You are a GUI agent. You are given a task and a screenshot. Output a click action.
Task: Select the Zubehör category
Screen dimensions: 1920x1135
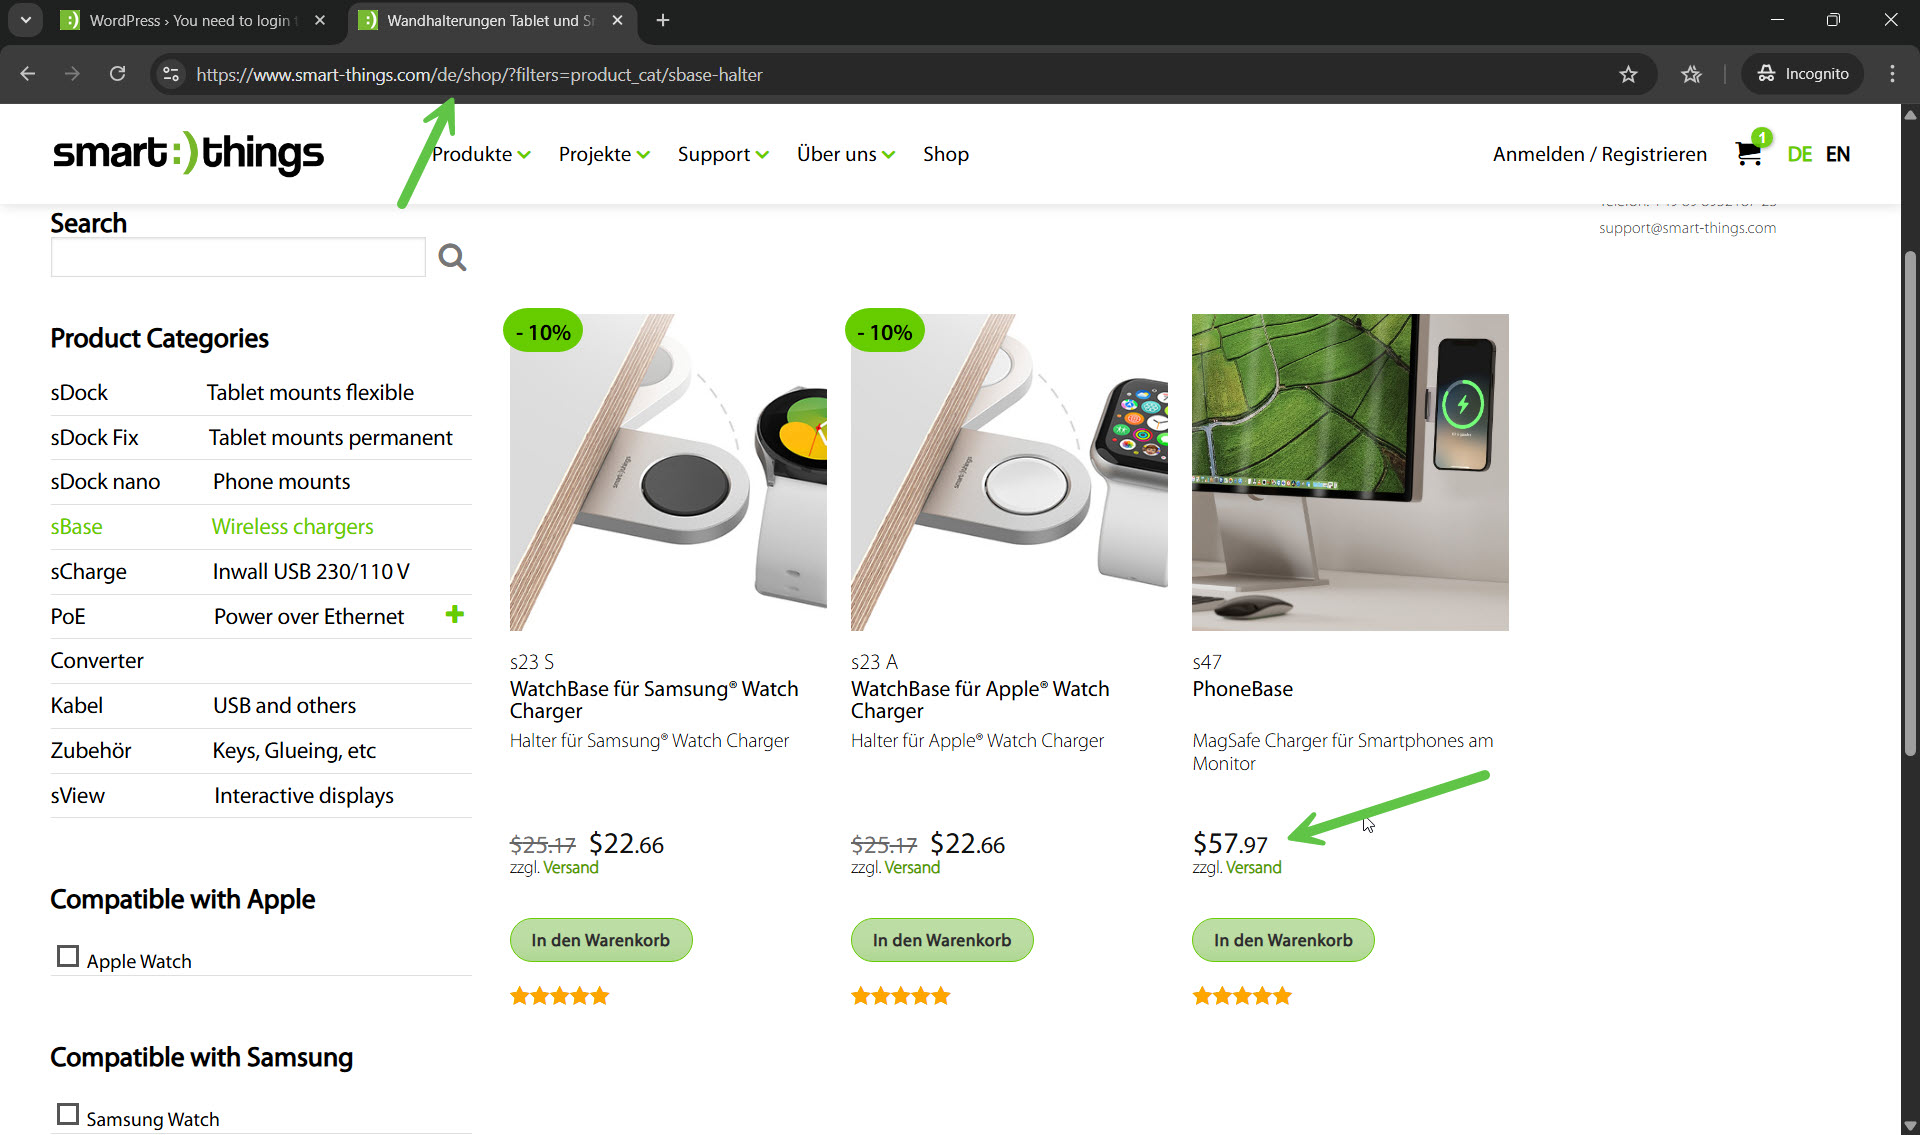(x=261, y=750)
